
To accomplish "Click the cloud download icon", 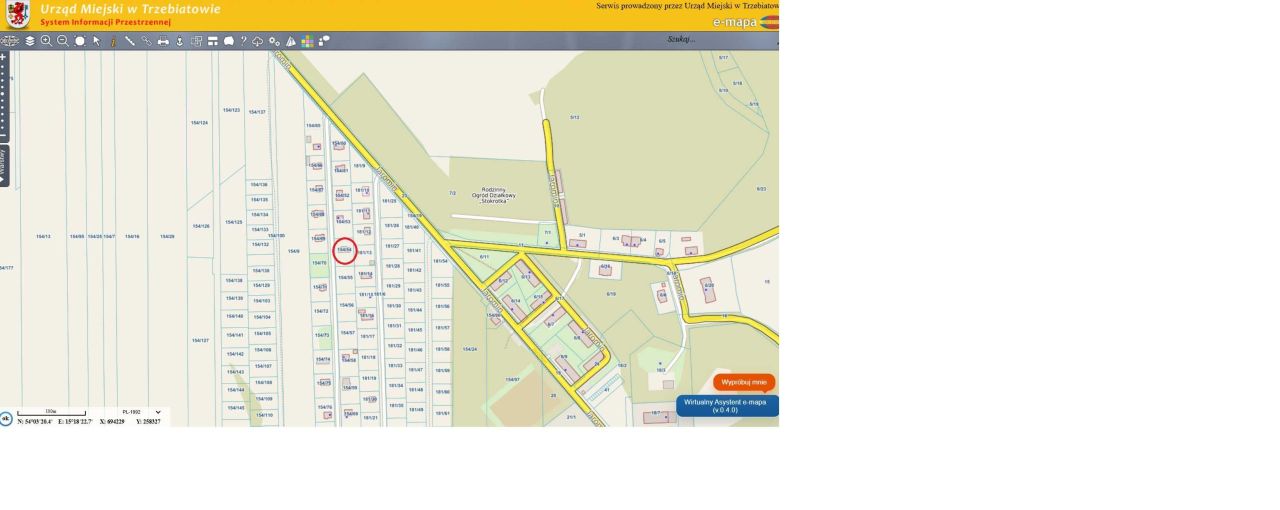I will 257,41.
